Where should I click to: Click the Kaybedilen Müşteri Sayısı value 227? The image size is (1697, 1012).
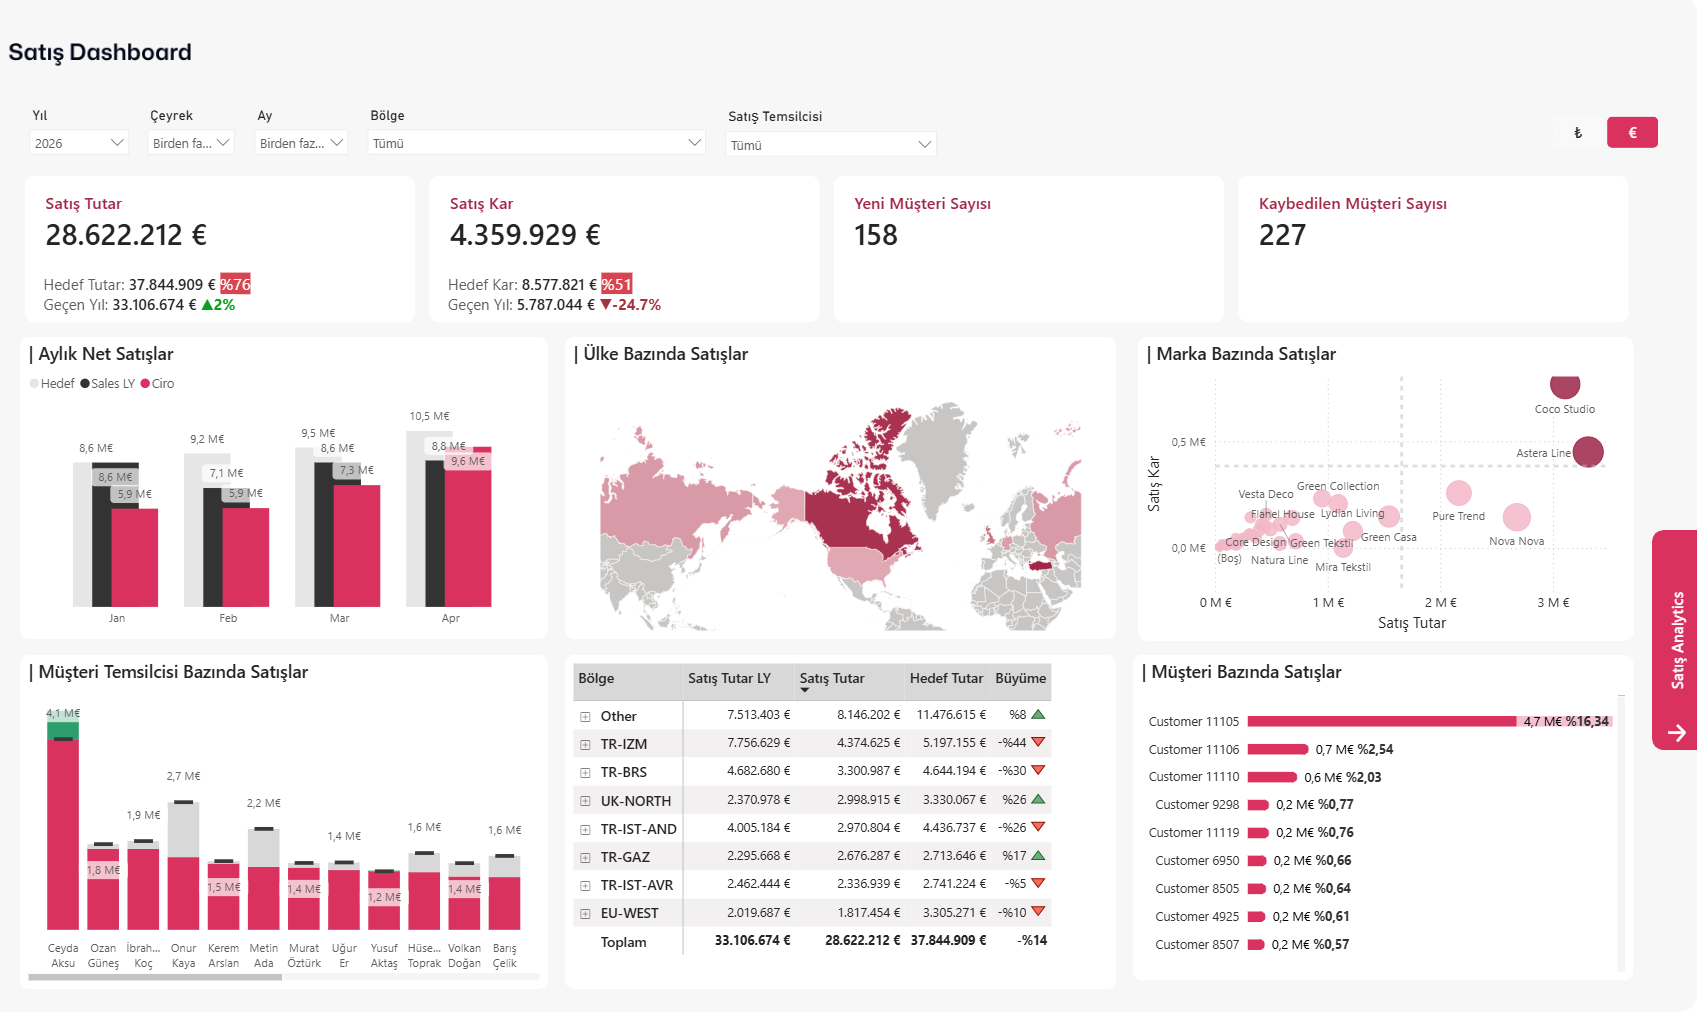(1282, 235)
